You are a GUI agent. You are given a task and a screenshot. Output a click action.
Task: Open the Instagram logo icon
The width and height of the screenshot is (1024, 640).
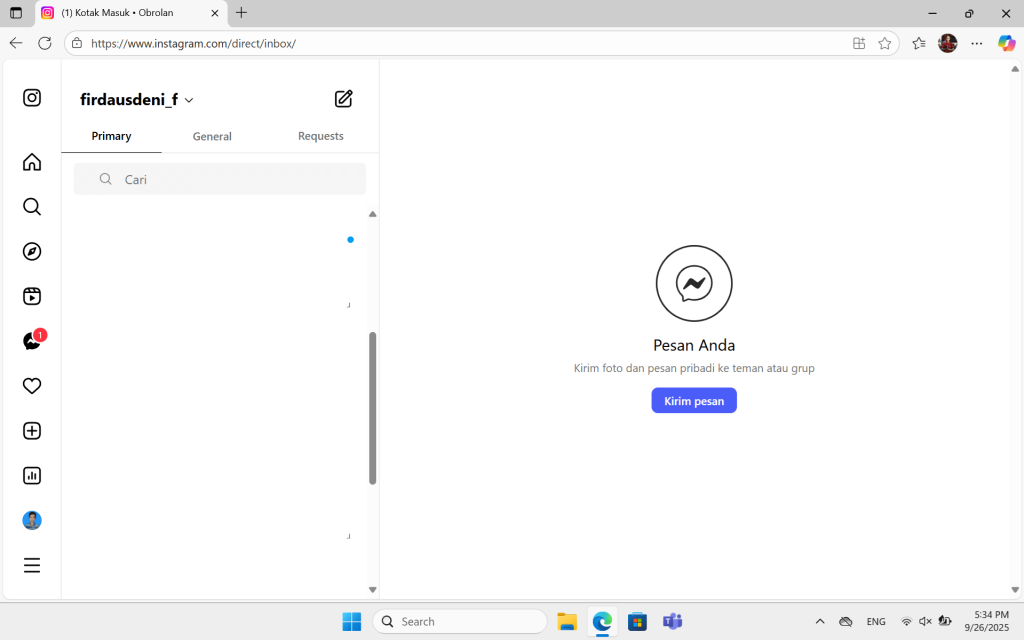(x=31, y=97)
